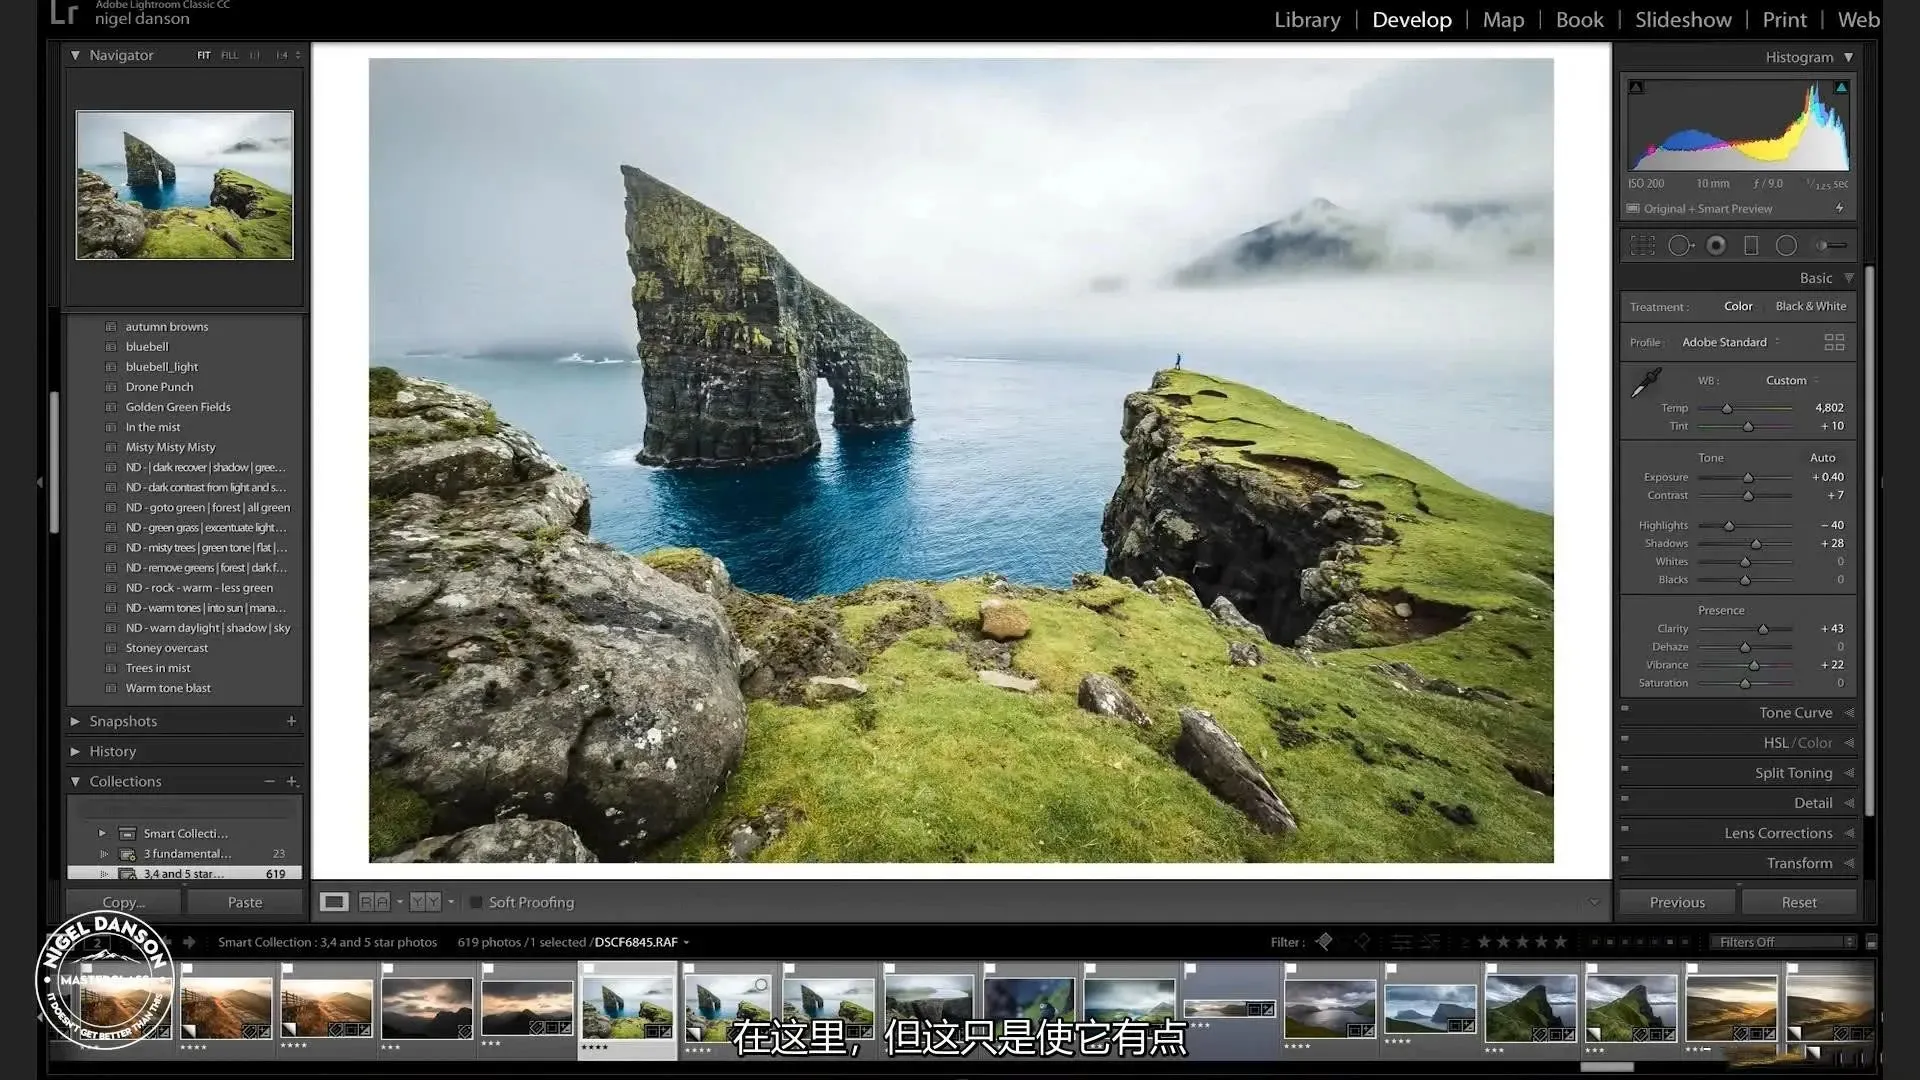Image resolution: width=1920 pixels, height=1080 pixels.
Task: Select the Adjustment Brush tool
Action: coord(1831,245)
